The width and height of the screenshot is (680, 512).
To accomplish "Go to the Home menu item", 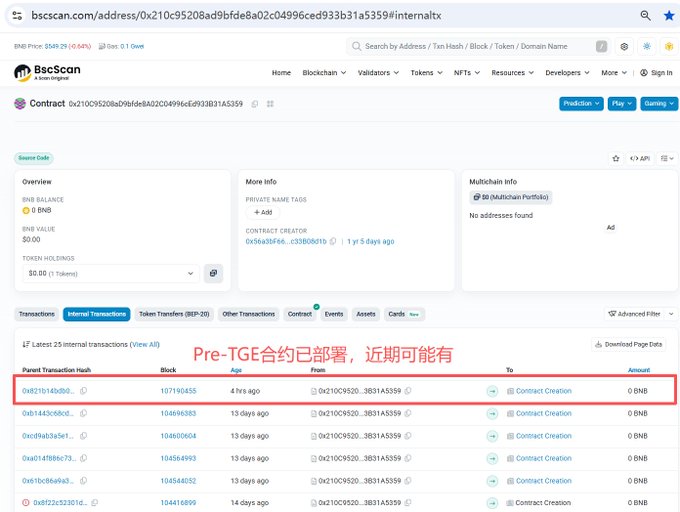I will coord(281,73).
